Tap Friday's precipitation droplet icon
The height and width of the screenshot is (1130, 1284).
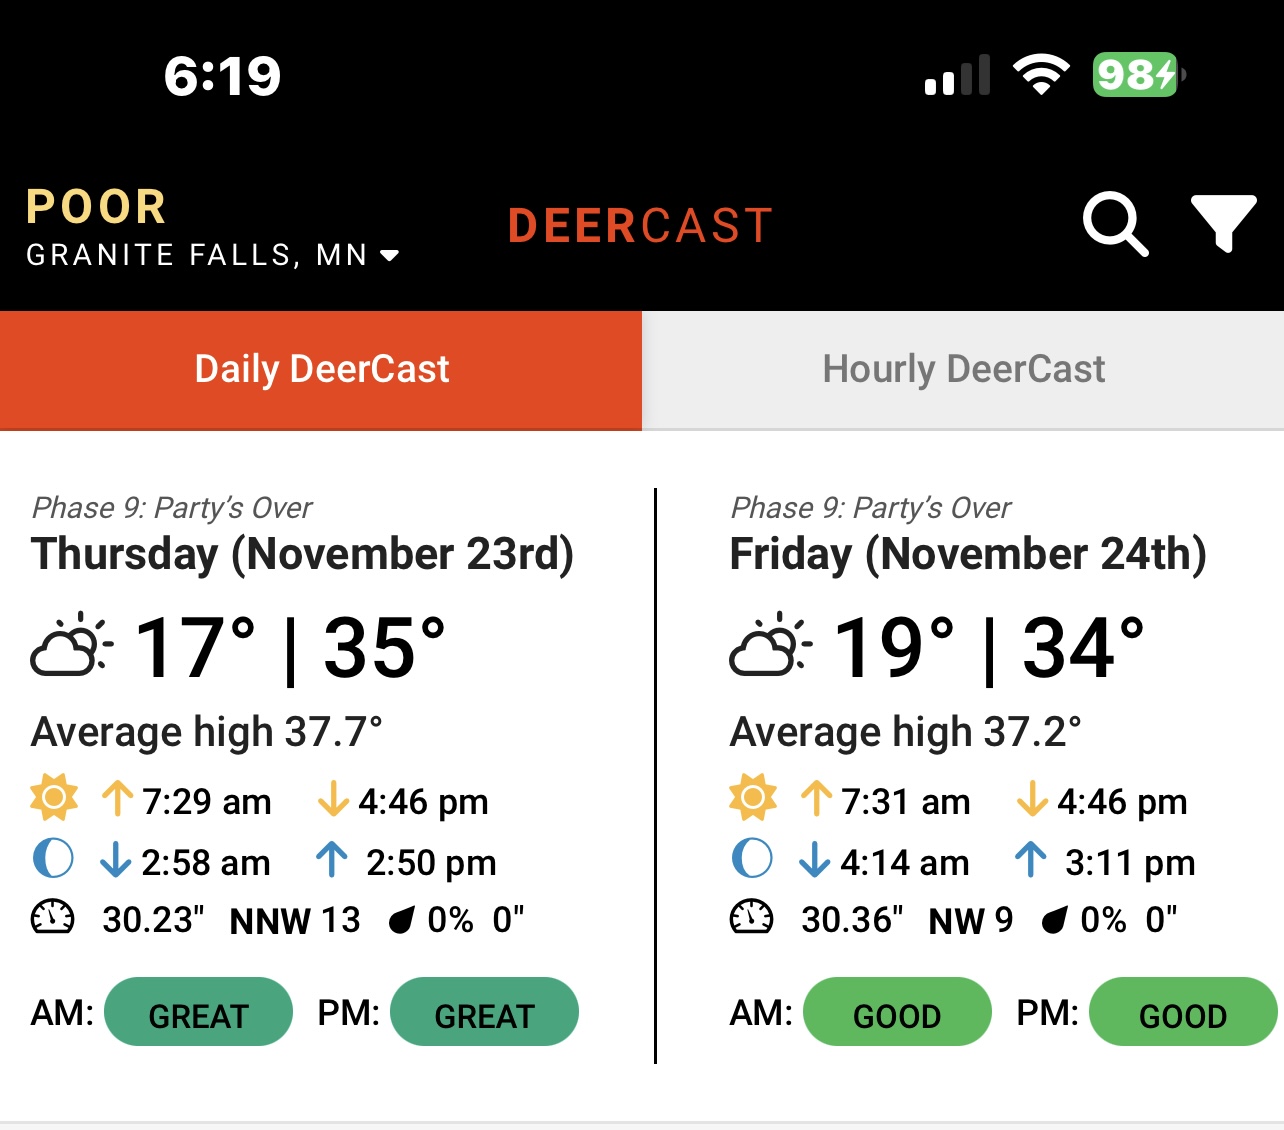pyautogui.click(x=1054, y=919)
